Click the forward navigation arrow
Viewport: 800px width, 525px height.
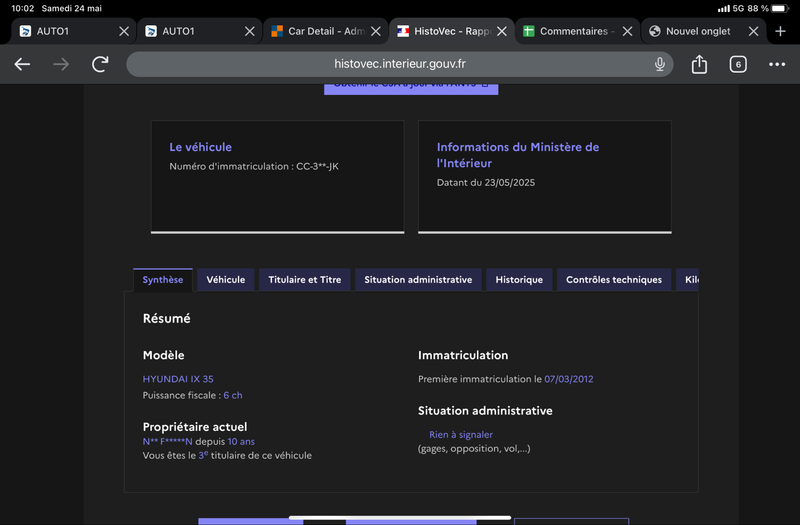(61, 64)
